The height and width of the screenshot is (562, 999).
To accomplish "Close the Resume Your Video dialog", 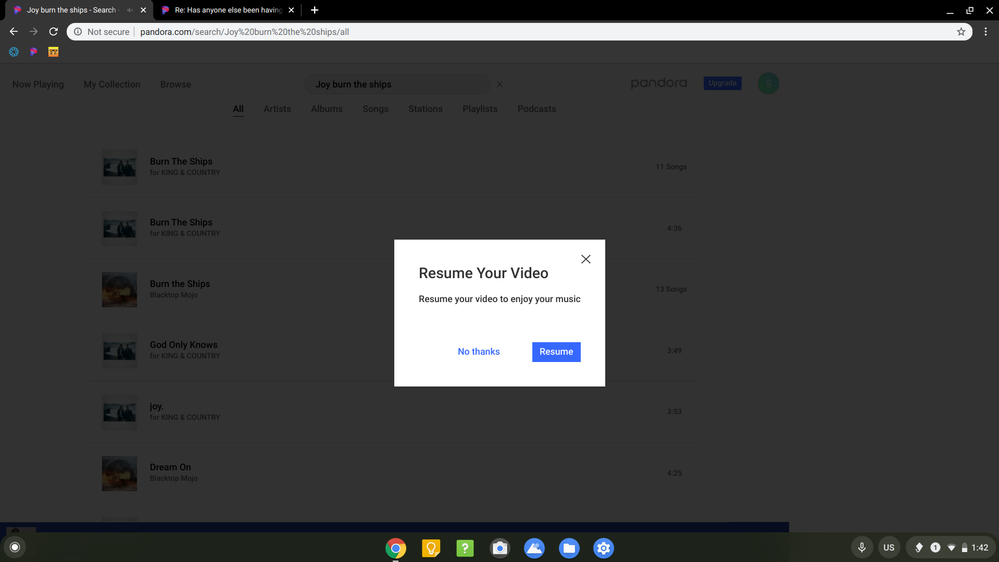I will pos(586,259).
